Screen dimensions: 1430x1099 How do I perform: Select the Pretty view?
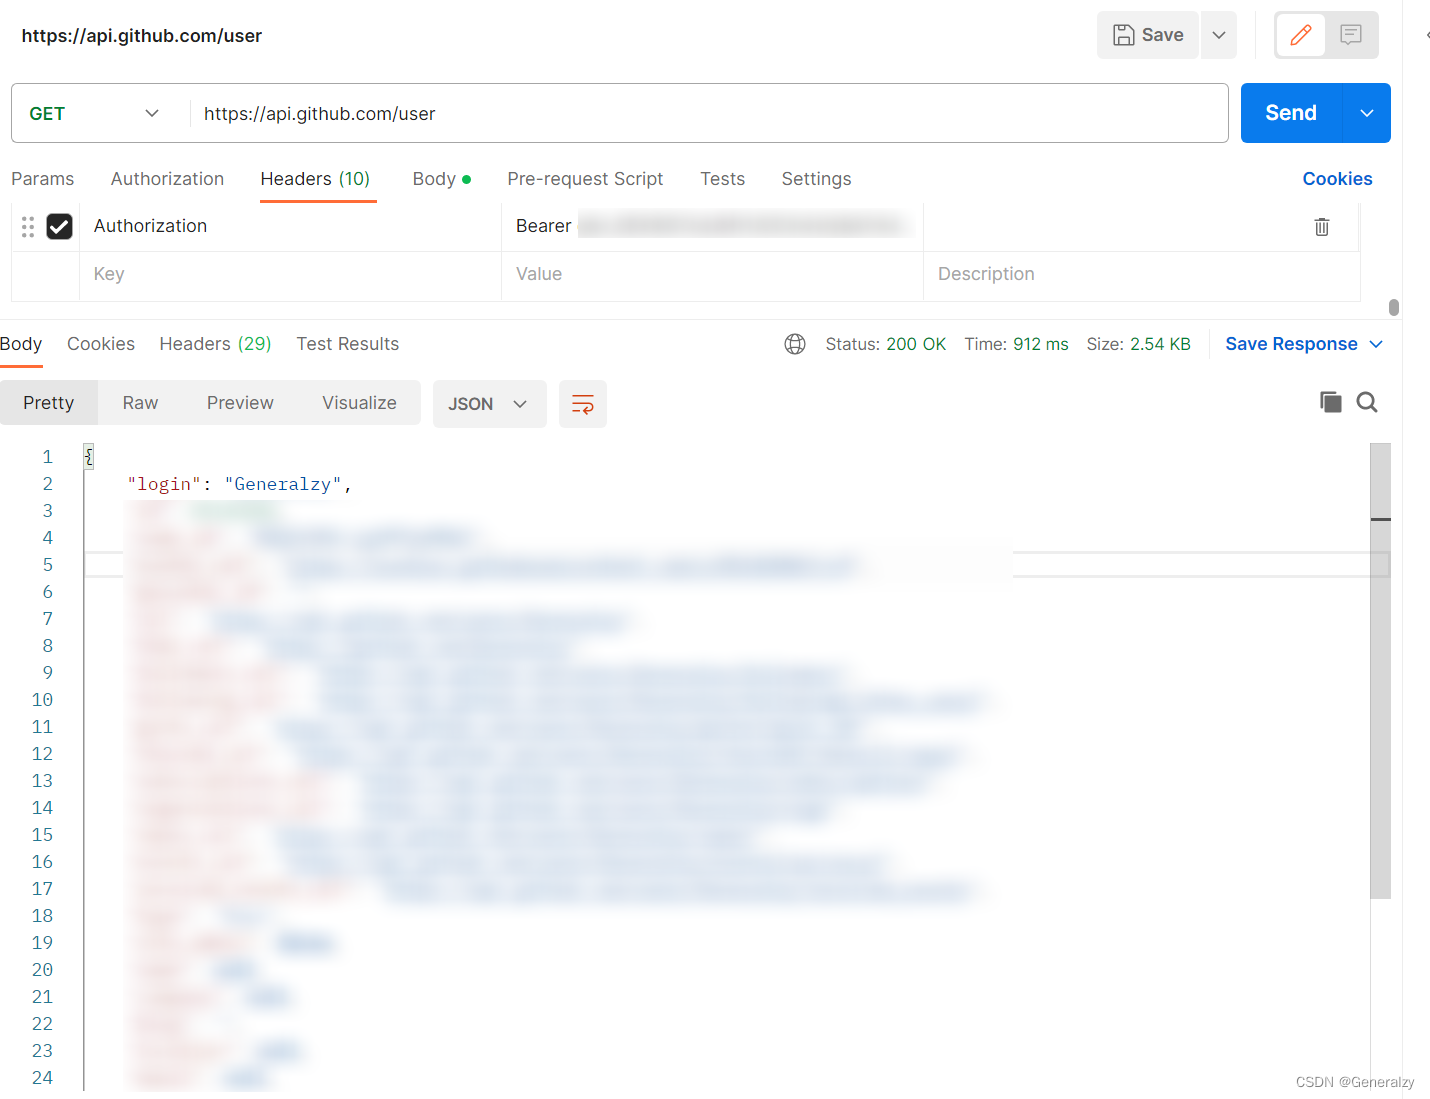pyautogui.click(x=49, y=403)
